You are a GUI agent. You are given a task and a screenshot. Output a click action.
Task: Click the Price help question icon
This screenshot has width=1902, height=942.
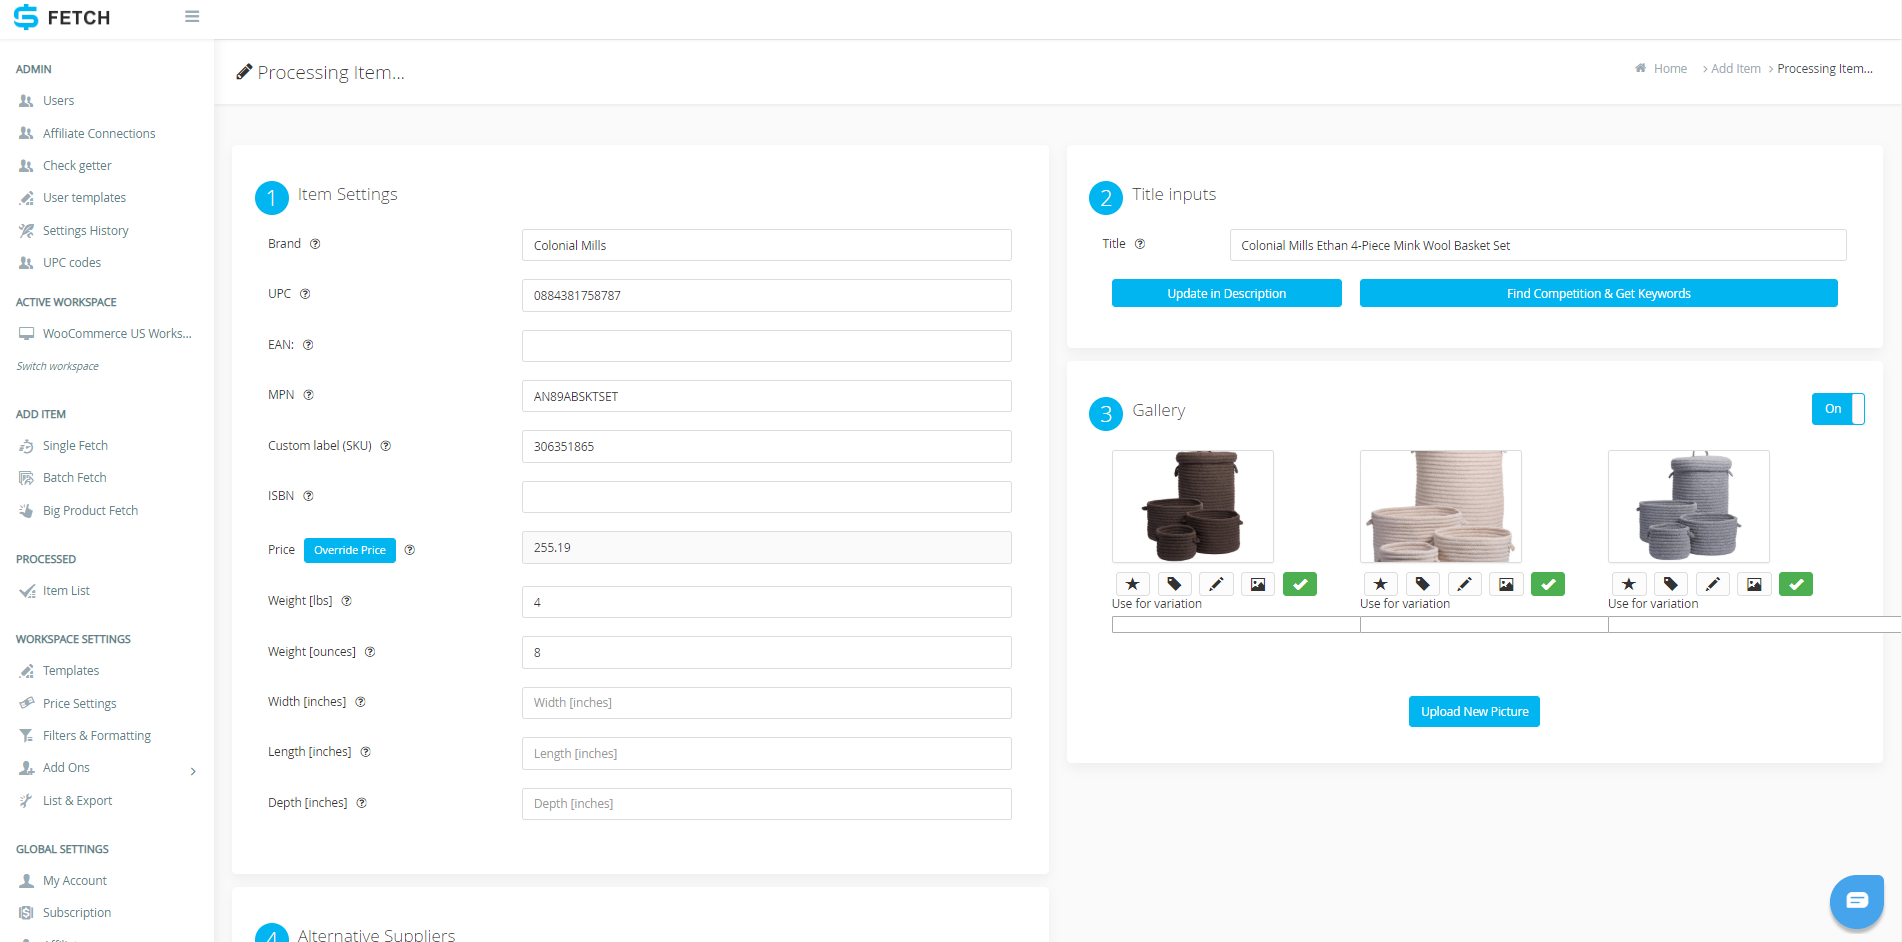coord(410,550)
